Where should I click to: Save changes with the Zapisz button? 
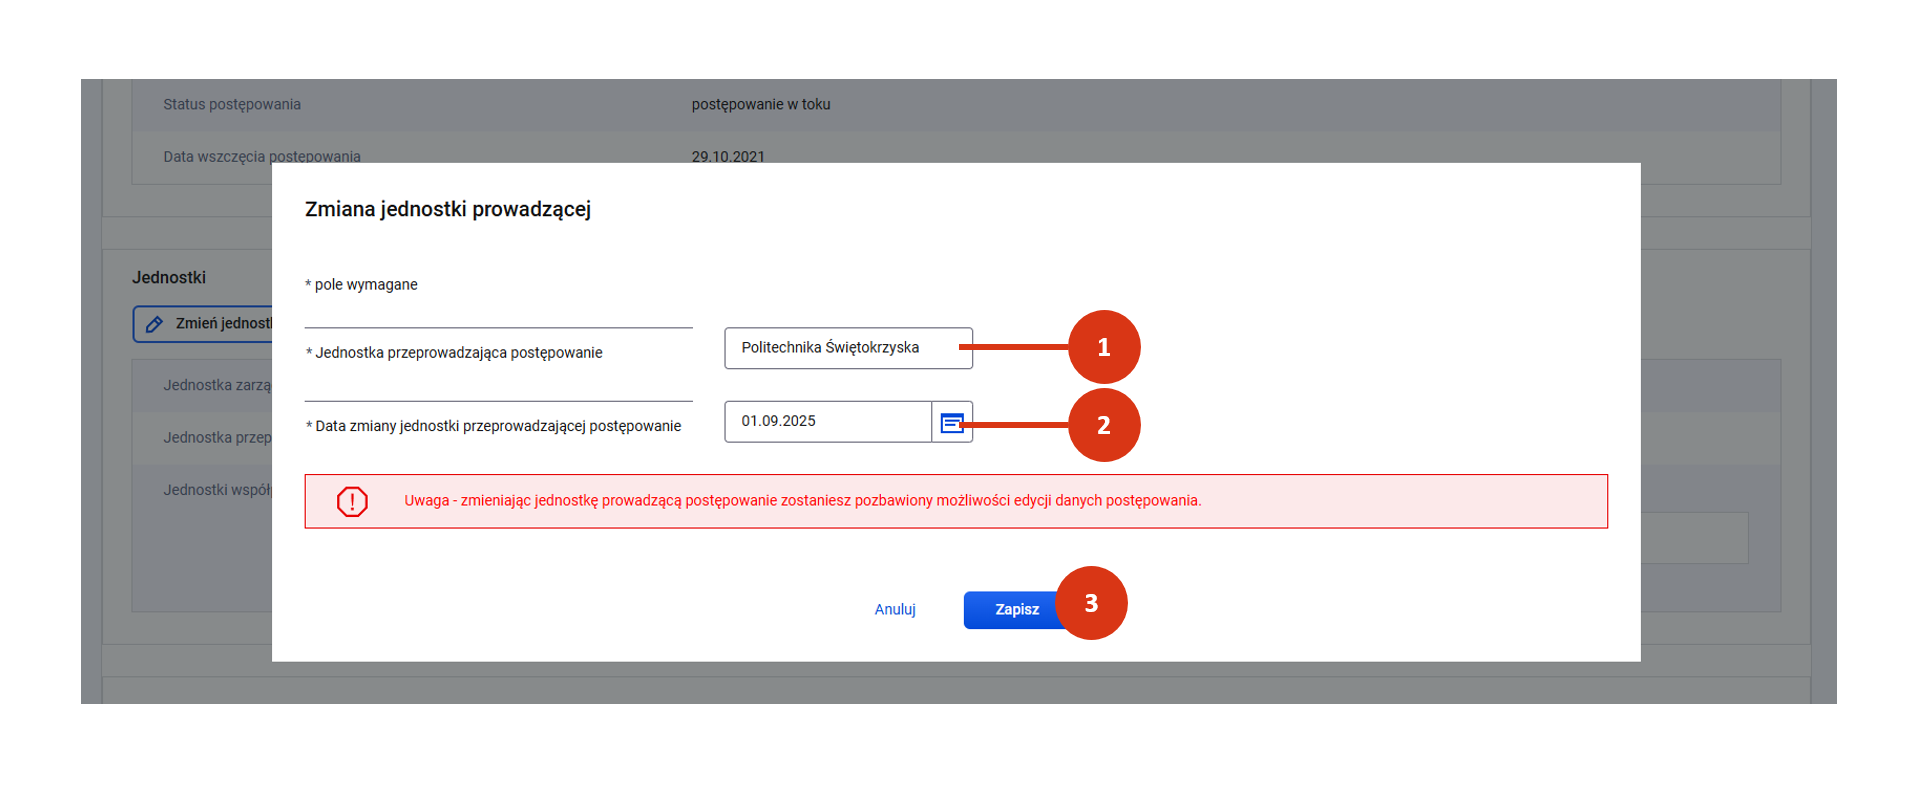(1011, 610)
